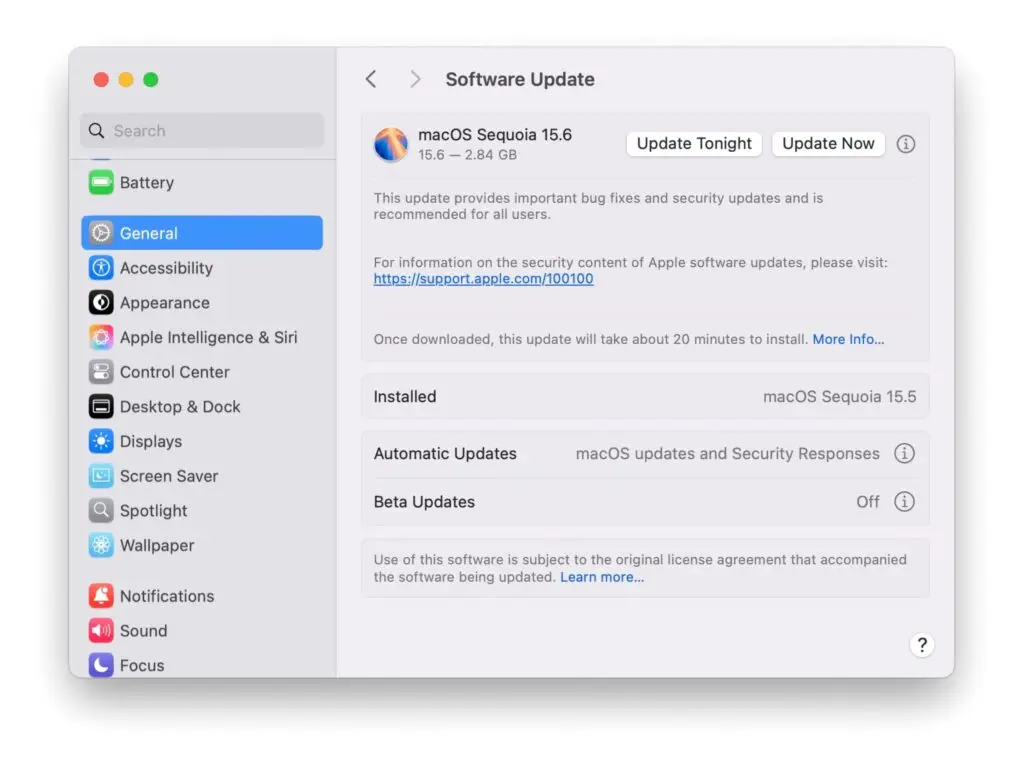Click the magnifying glass search icon

[97, 131]
